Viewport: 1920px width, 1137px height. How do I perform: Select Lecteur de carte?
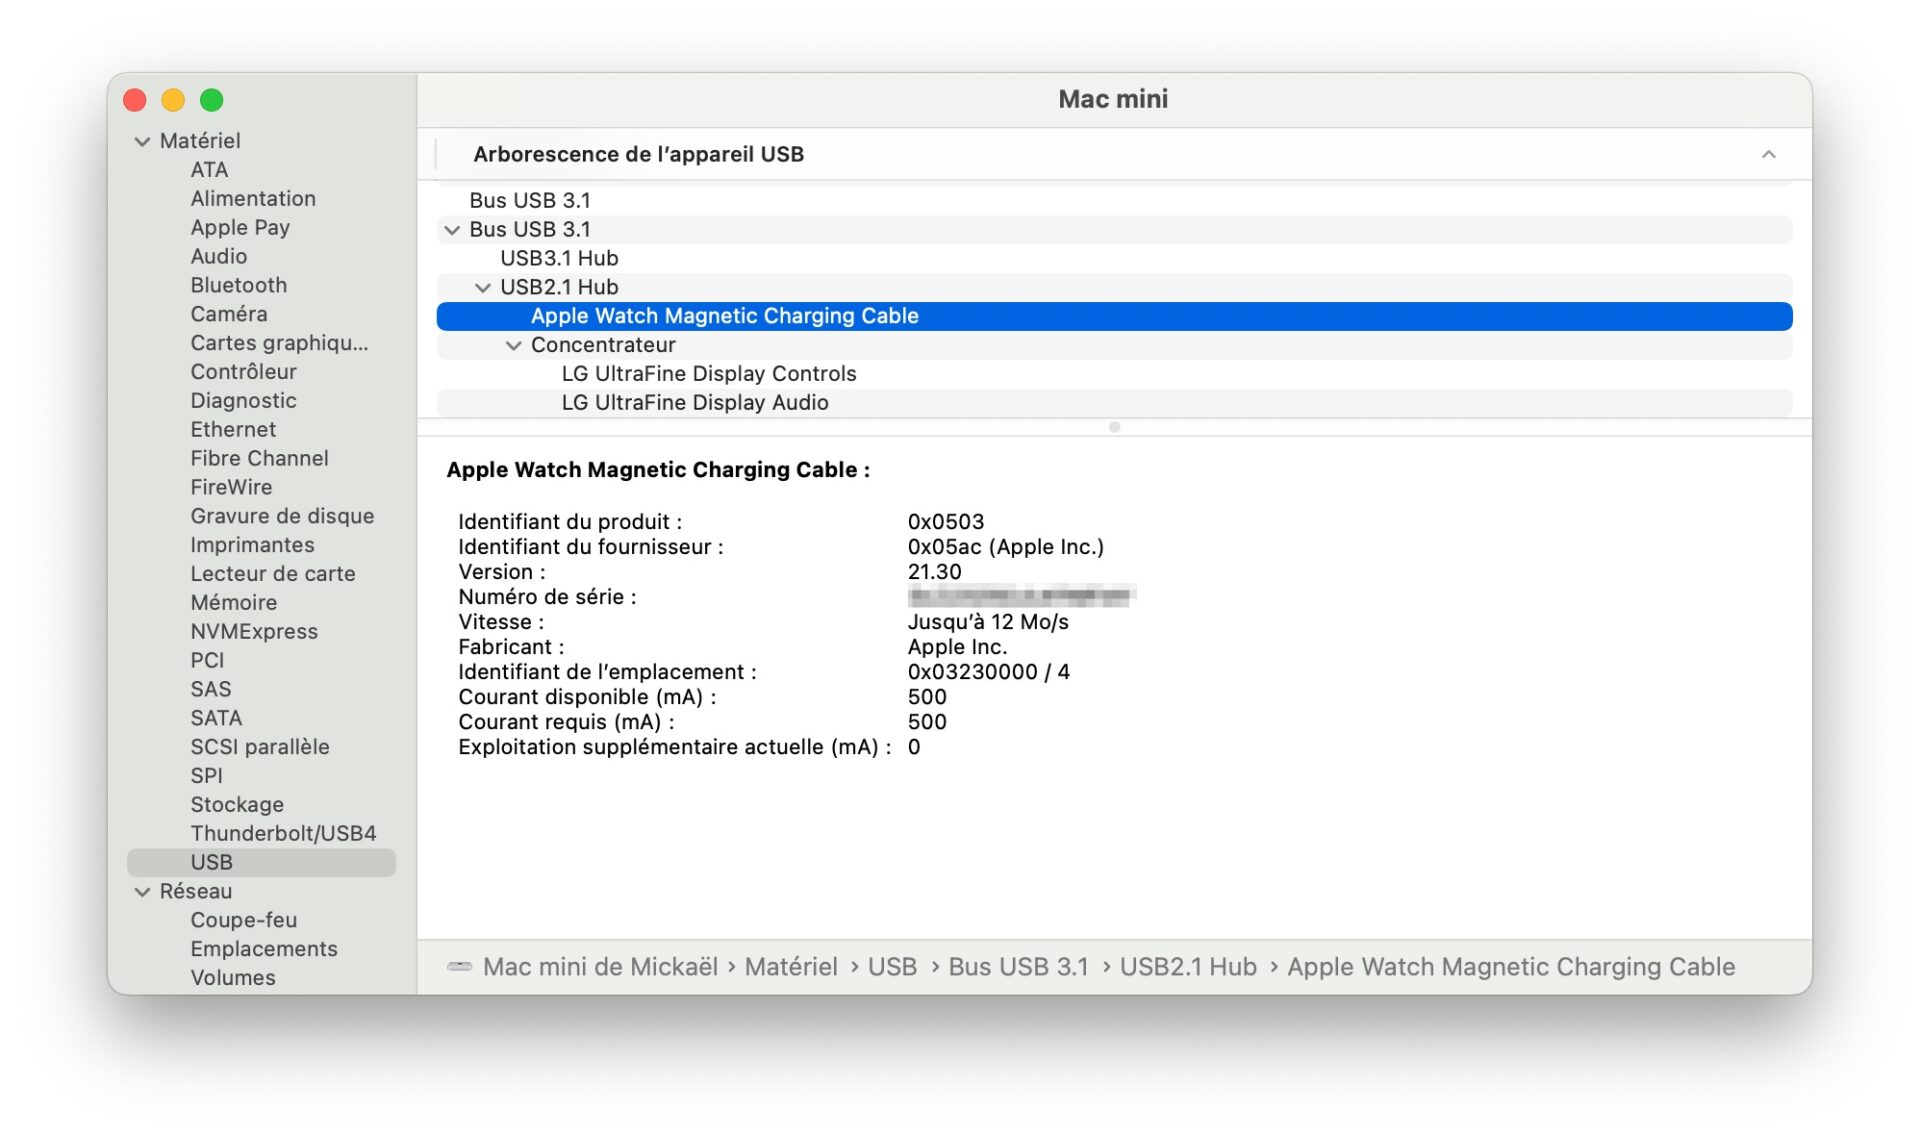273,574
